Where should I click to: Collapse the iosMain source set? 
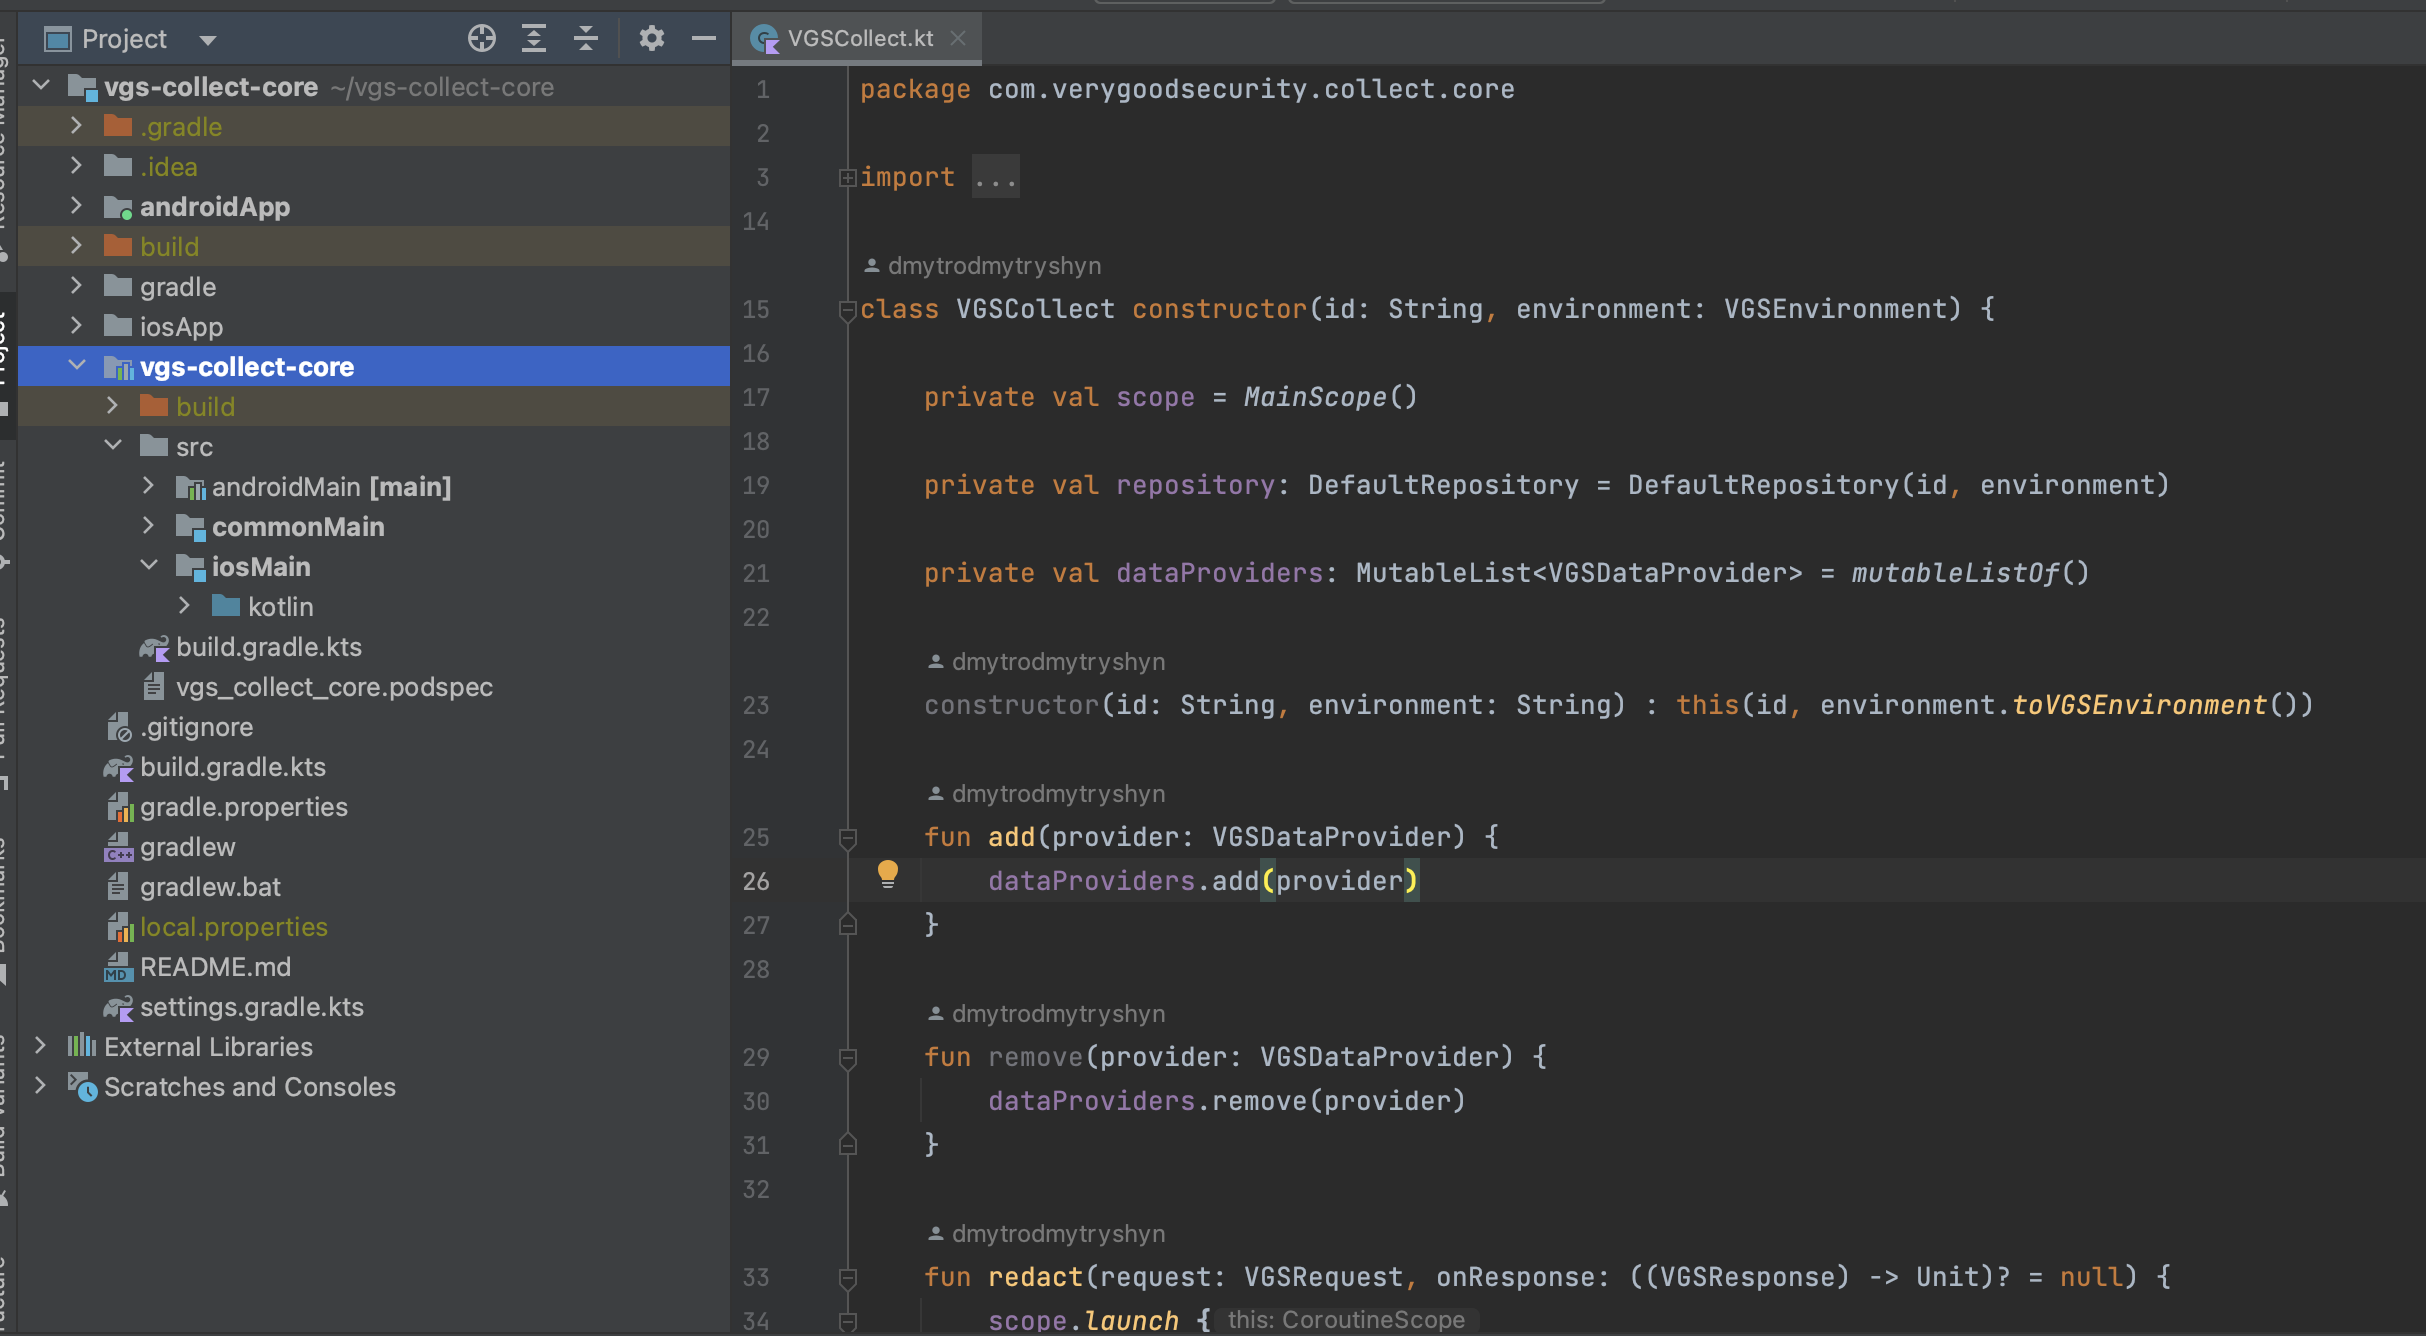point(149,566)
